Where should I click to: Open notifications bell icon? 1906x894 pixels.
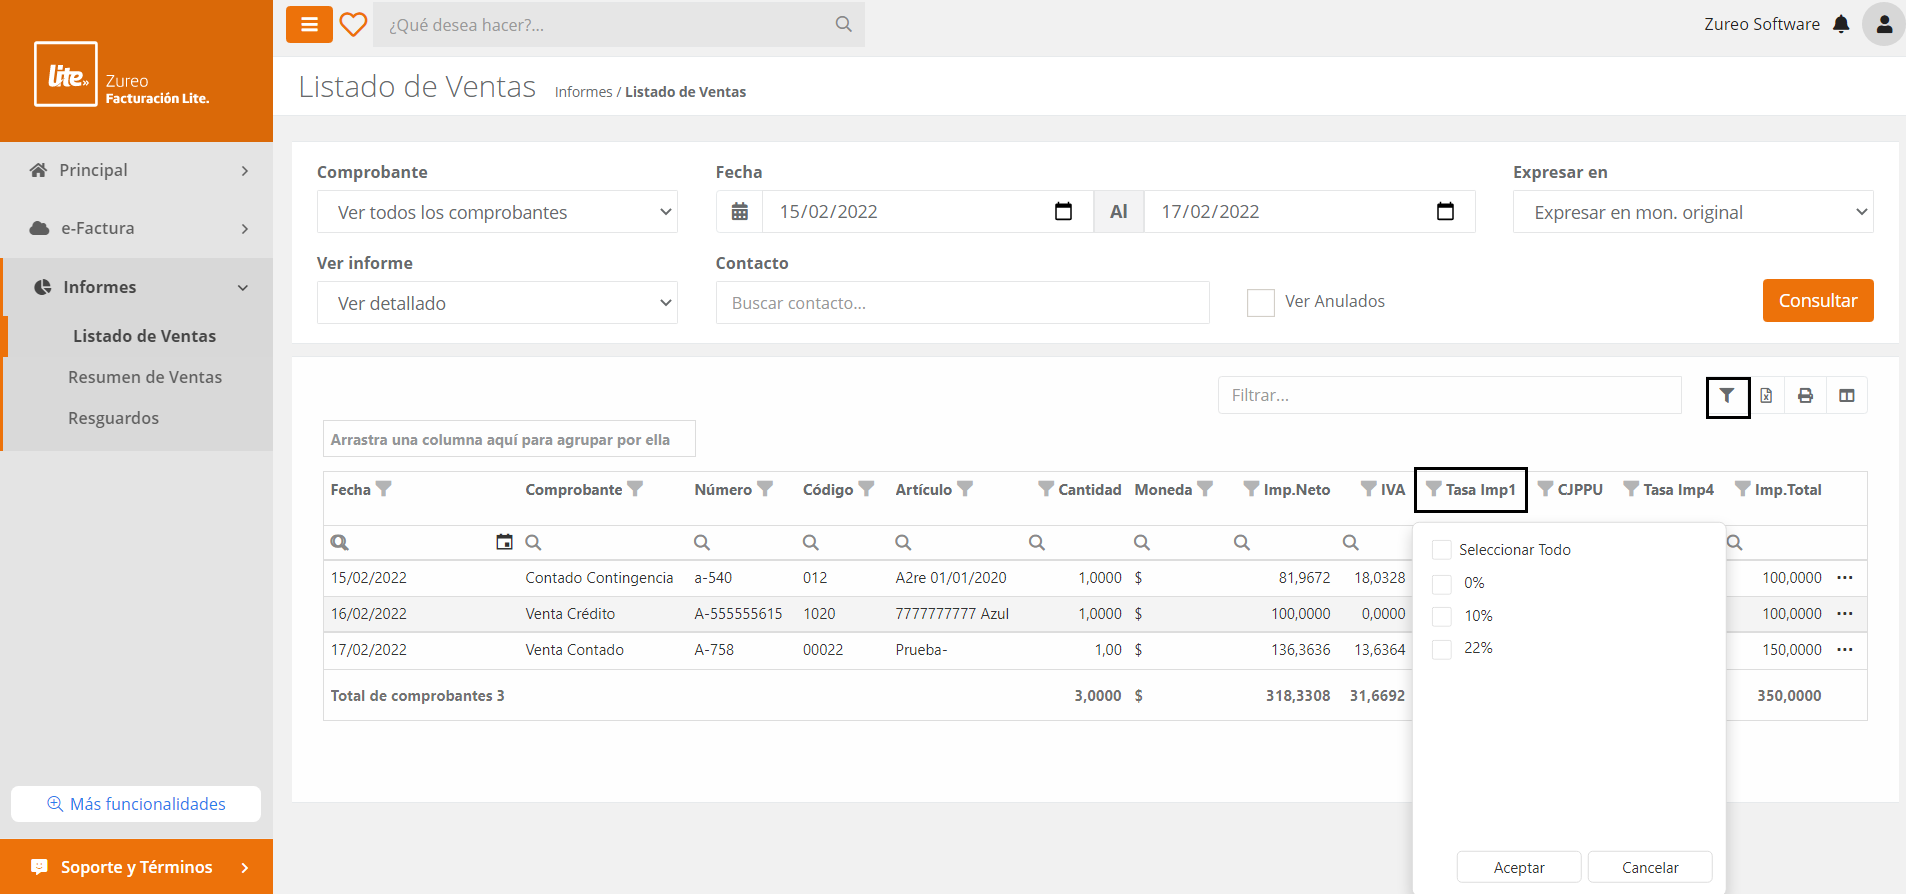coord(1841,24)
